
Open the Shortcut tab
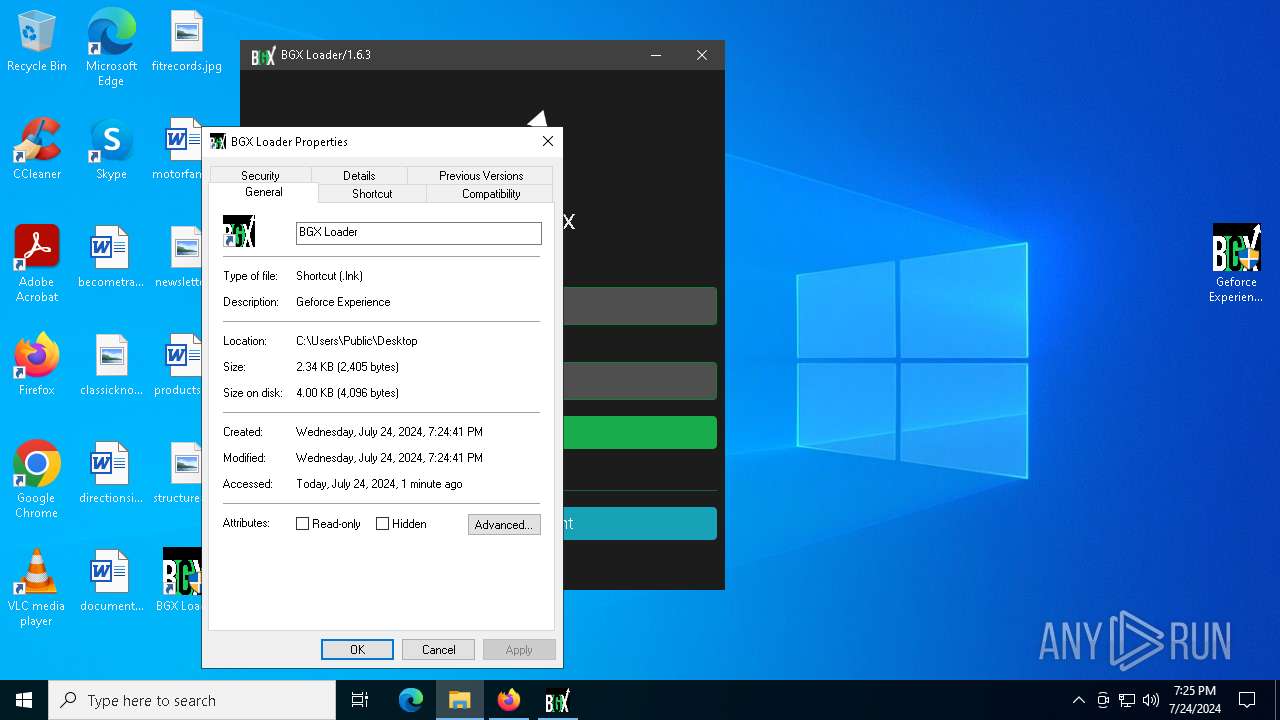tap(372, 194)
